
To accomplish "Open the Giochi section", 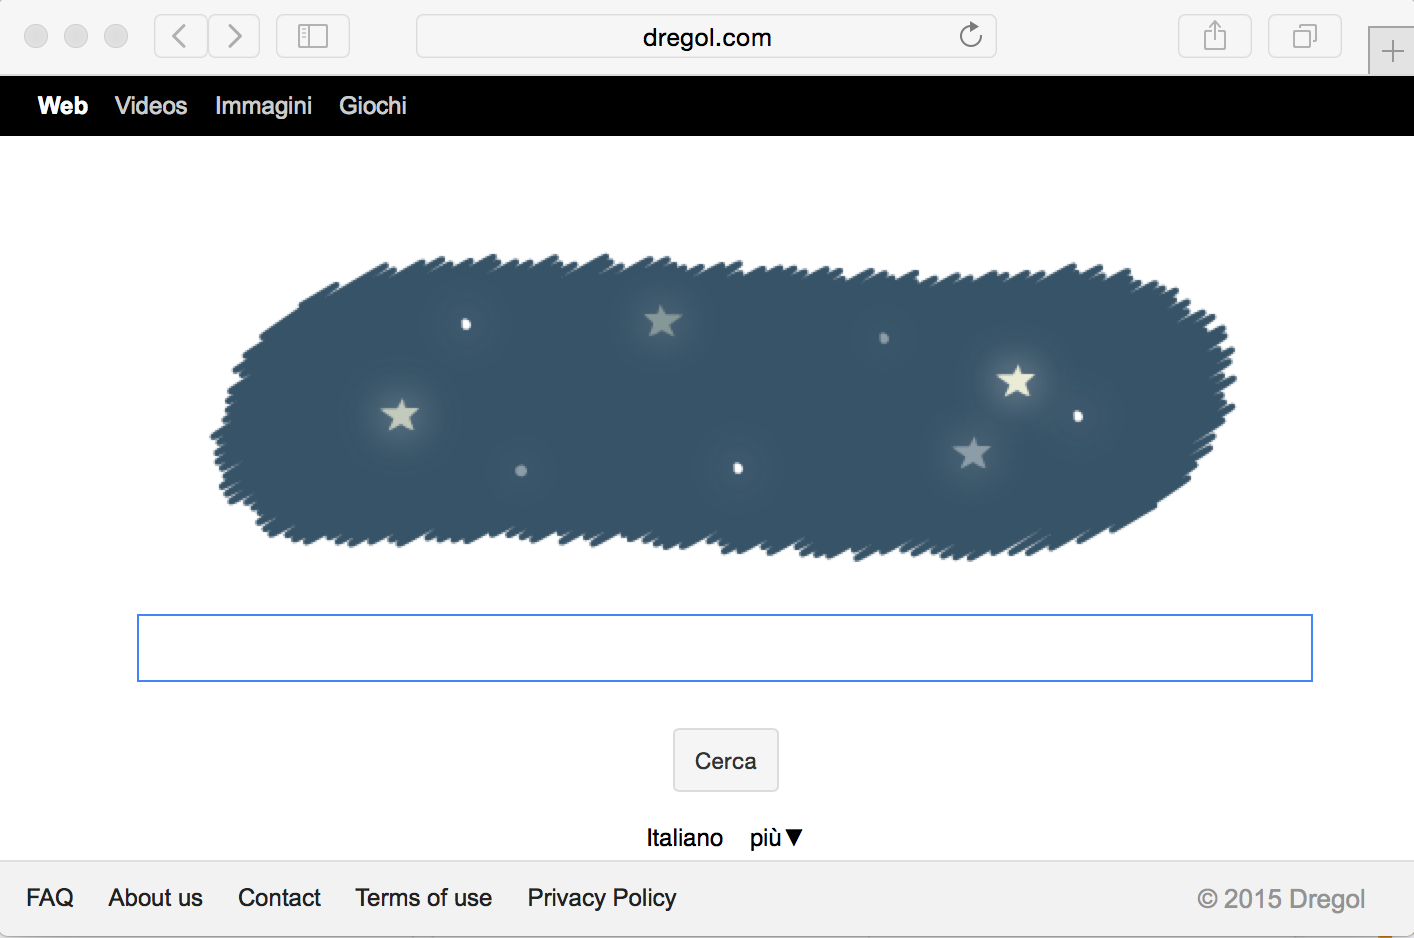I will [x=373, y=106].
